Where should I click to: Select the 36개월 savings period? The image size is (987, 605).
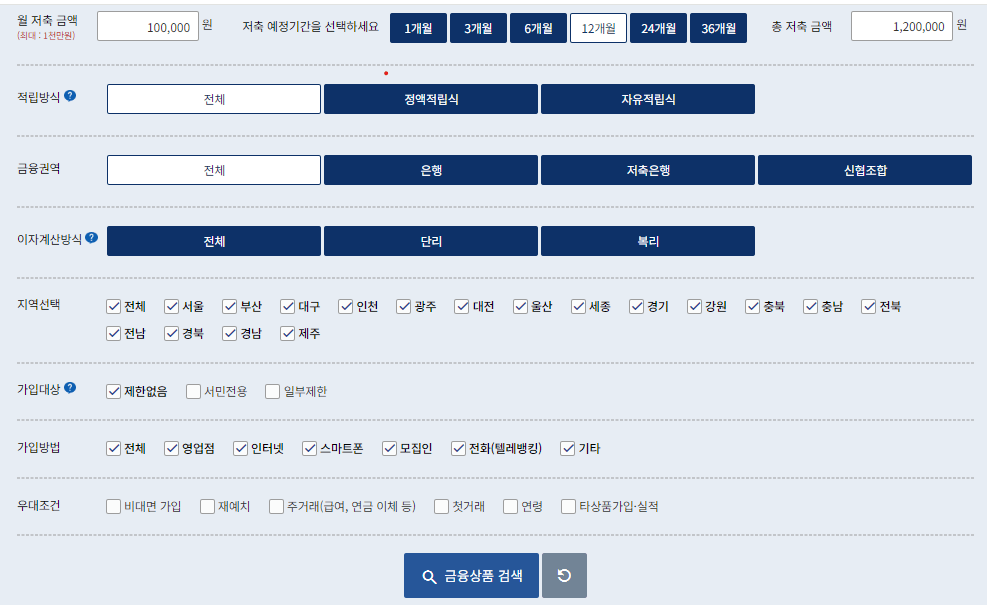pos(718,27)
